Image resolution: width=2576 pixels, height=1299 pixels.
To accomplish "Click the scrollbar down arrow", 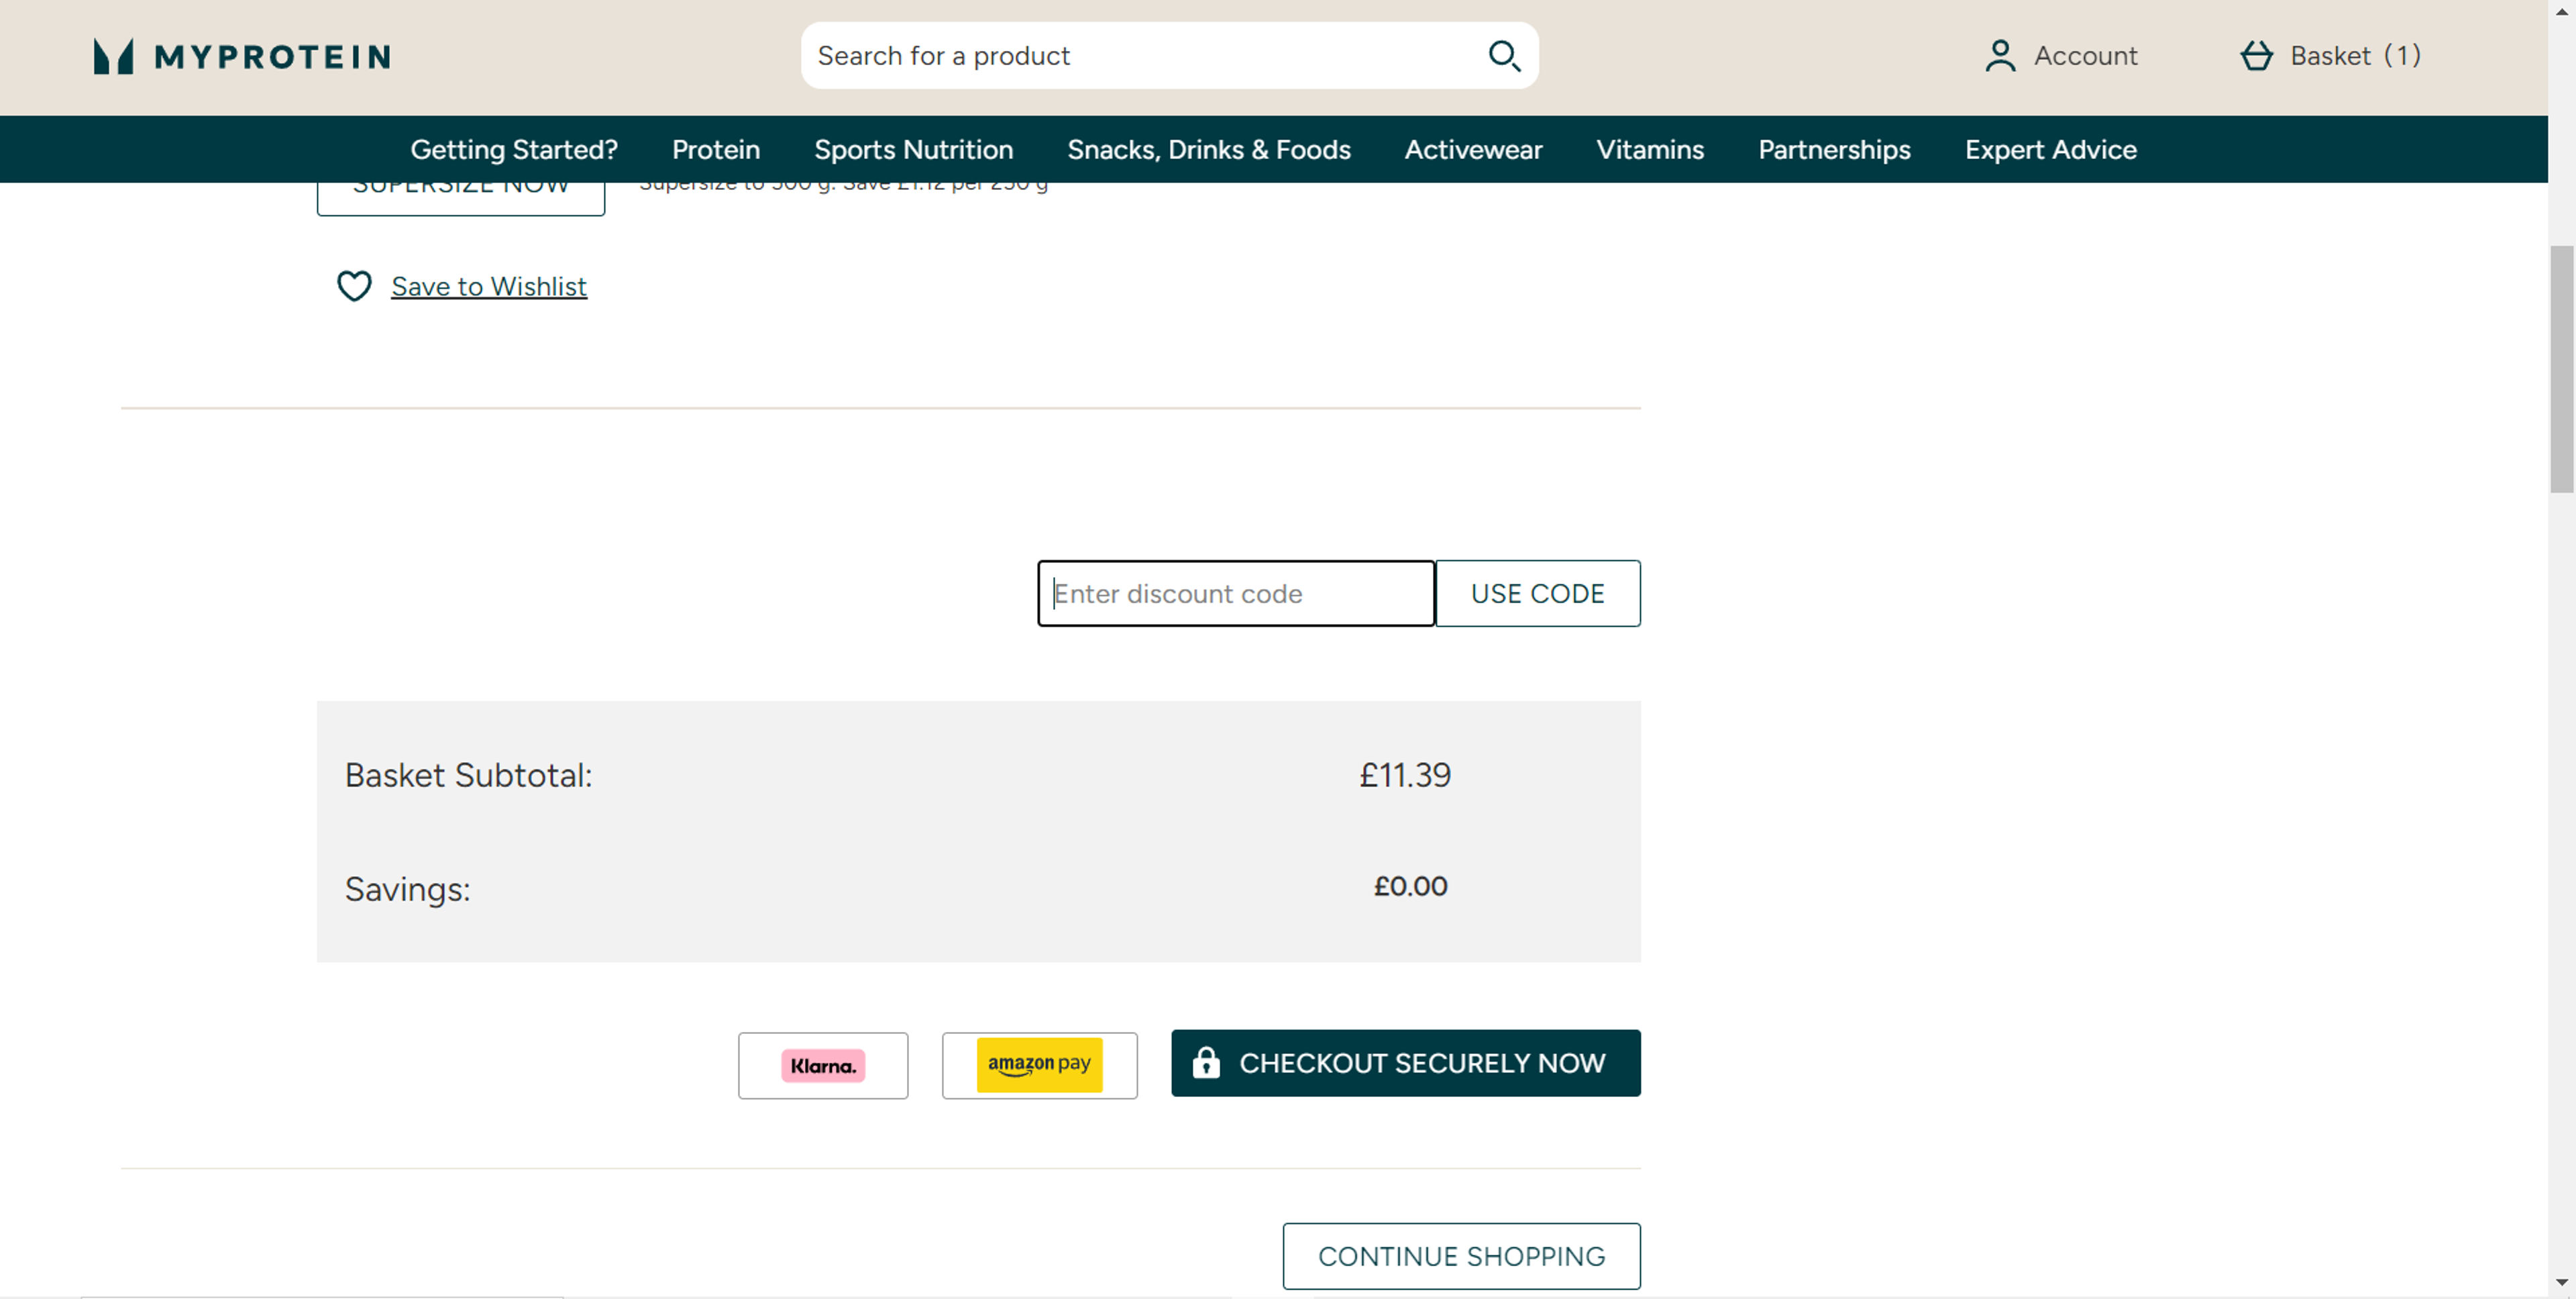I will [x=2562, y=1283].
